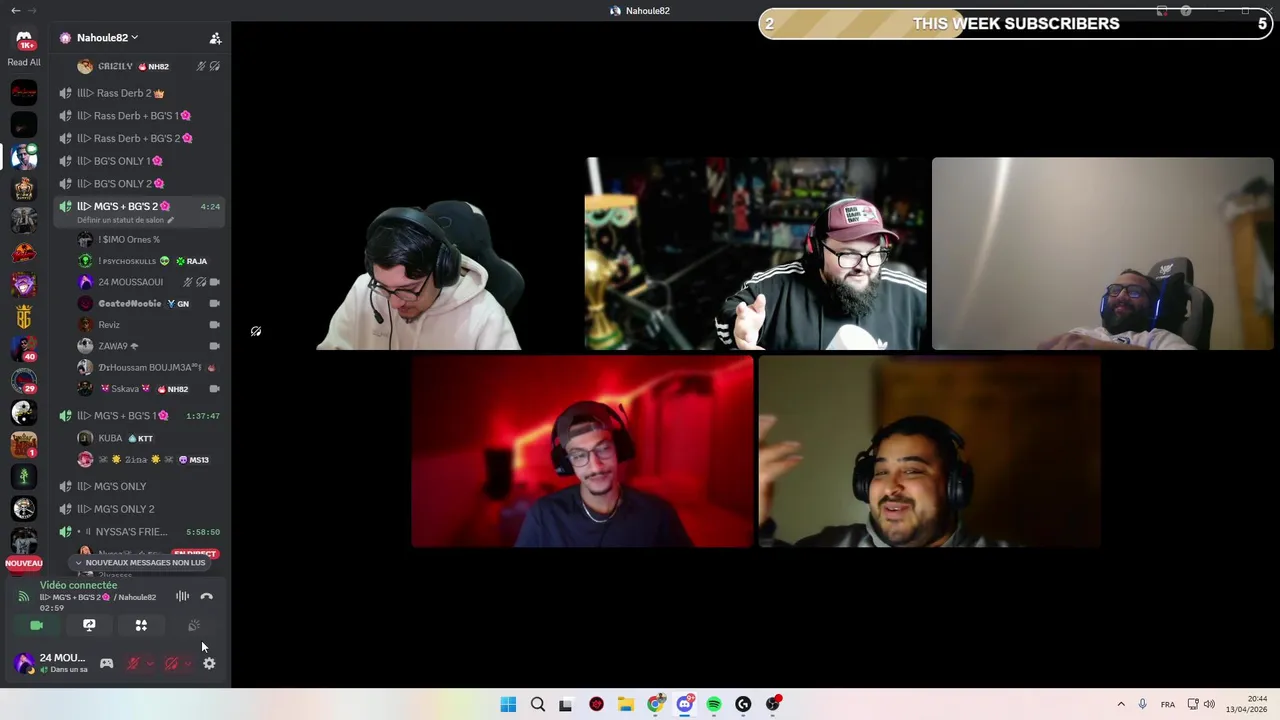Open the invite members icon next to Nahoule82
The width and height of the screenshot is (1280, 720).
[215, 38]
